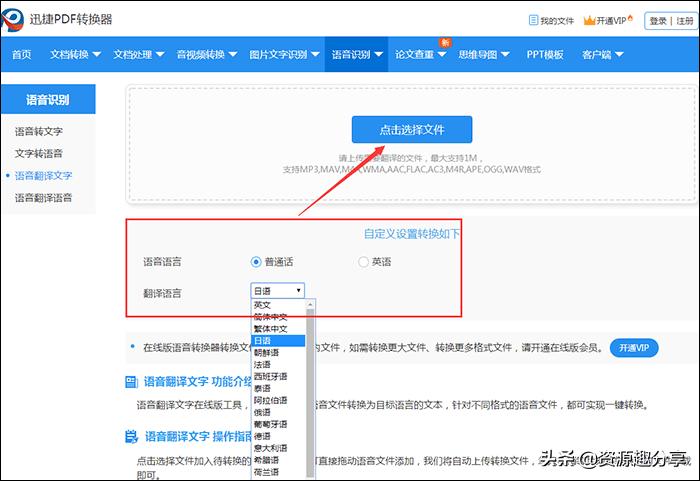This screenshot has height=481, width=700.
Task: Choose 法语 in language list
Action: (x=278, y=364)
